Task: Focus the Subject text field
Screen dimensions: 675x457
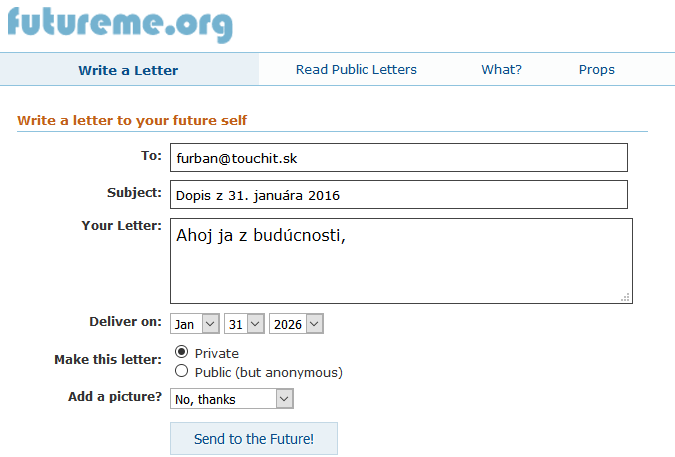Action: [398, 195]
